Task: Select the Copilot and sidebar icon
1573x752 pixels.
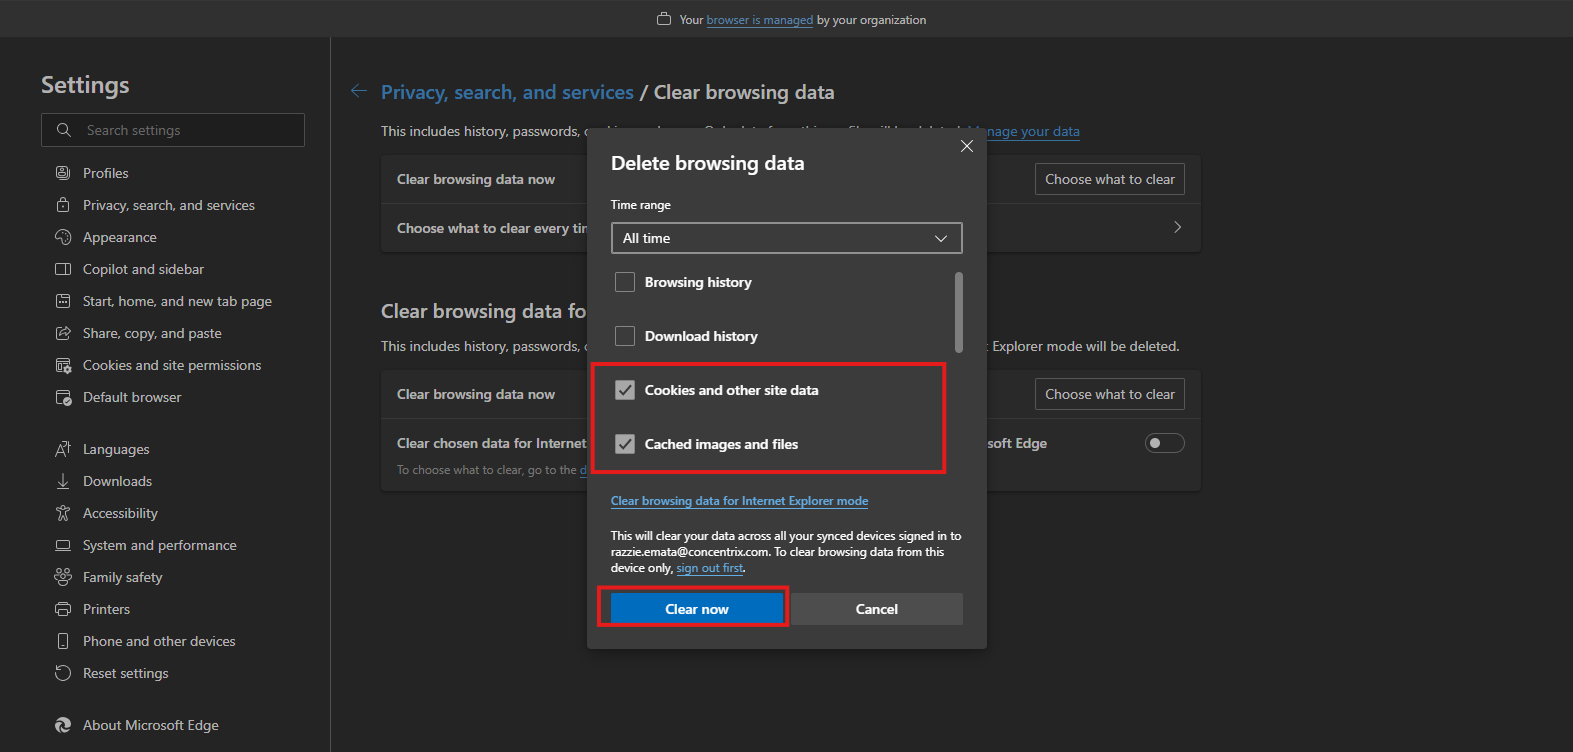Action: pyautogui.click(x=63, y=269)
